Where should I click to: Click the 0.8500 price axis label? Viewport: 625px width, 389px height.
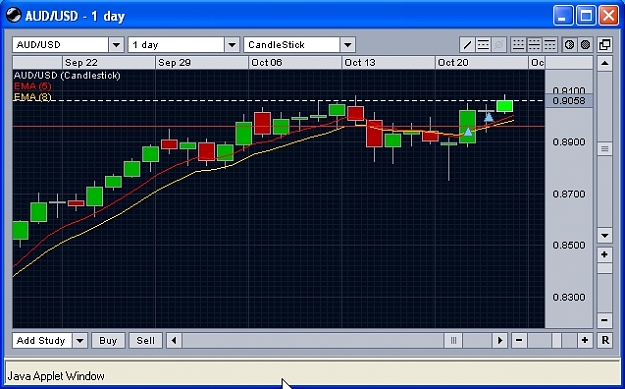(569, 245)
